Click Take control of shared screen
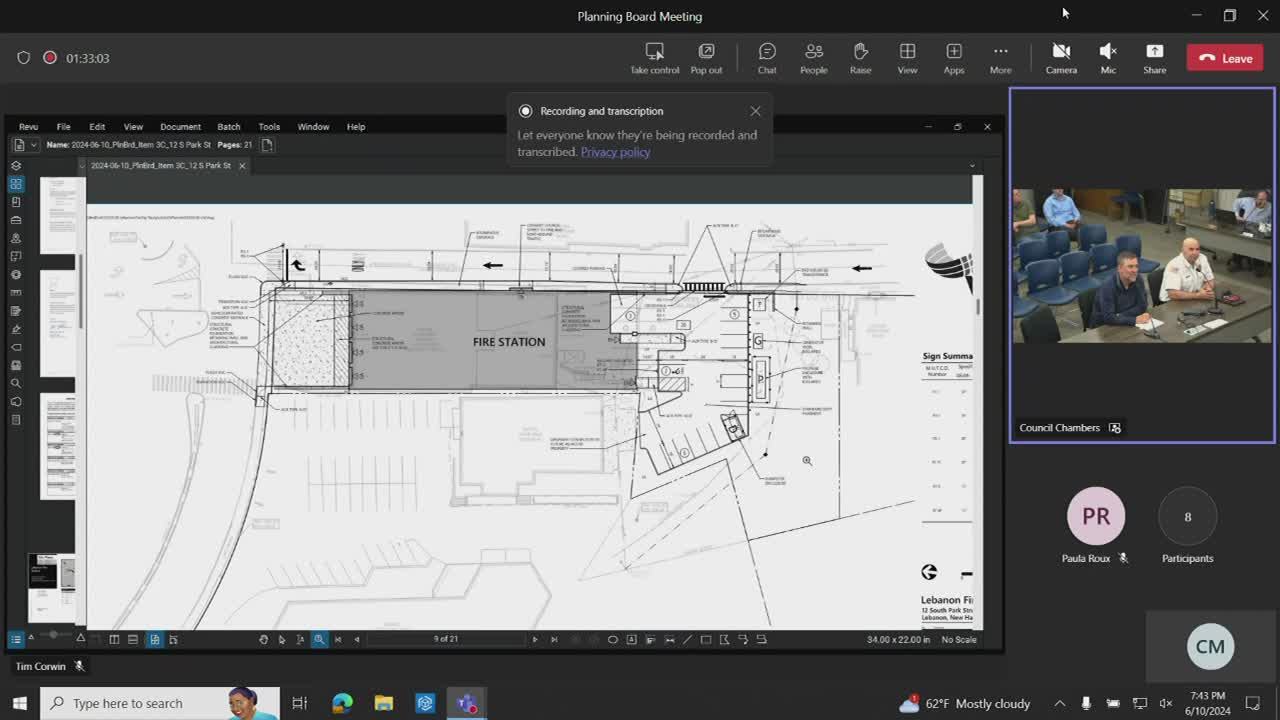This screenshot has width=1280, height=720. pyautogui.click(x=654, y=58)
